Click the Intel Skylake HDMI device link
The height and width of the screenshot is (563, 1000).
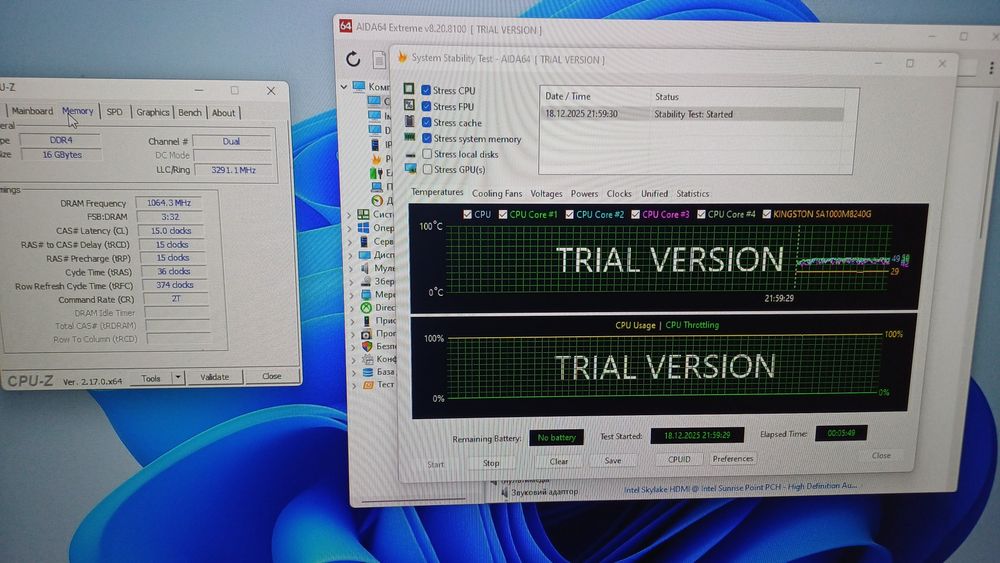click(x=740, y=487)
